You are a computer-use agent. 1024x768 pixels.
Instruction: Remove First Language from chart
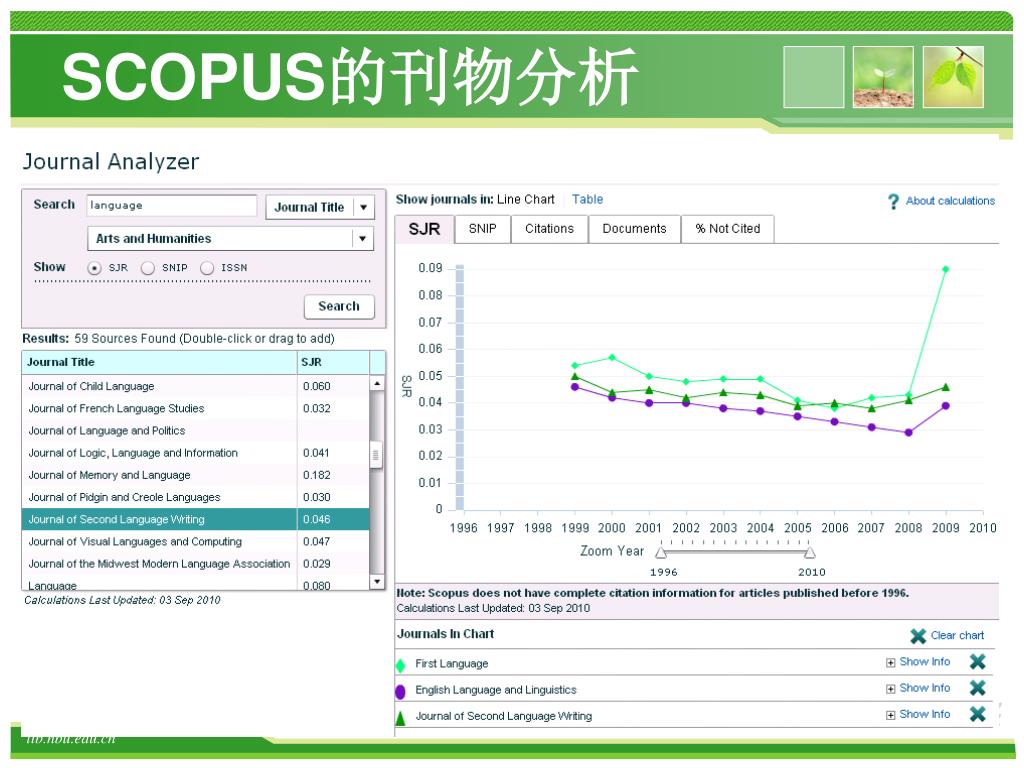(978, 662)
